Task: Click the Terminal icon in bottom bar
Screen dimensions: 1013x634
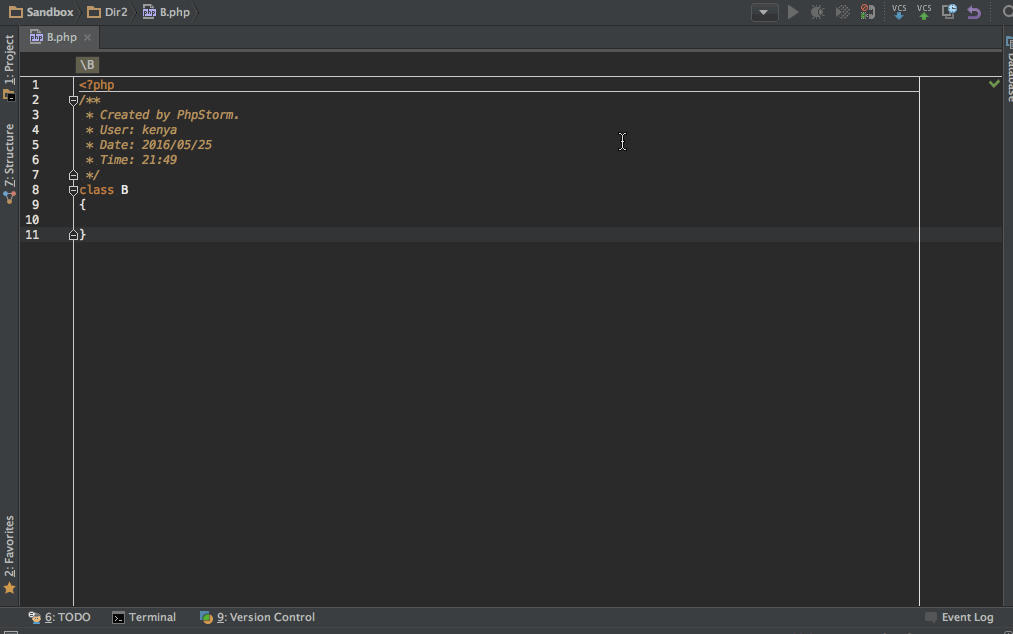Action: [x=118, y=618]
